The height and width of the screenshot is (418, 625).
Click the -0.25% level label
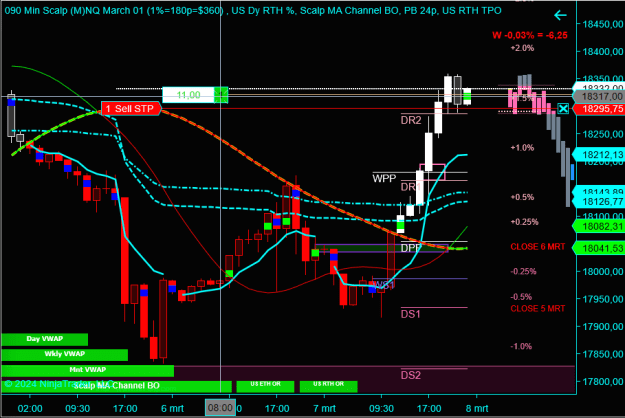pyautogui.click(x=523, y=271)
